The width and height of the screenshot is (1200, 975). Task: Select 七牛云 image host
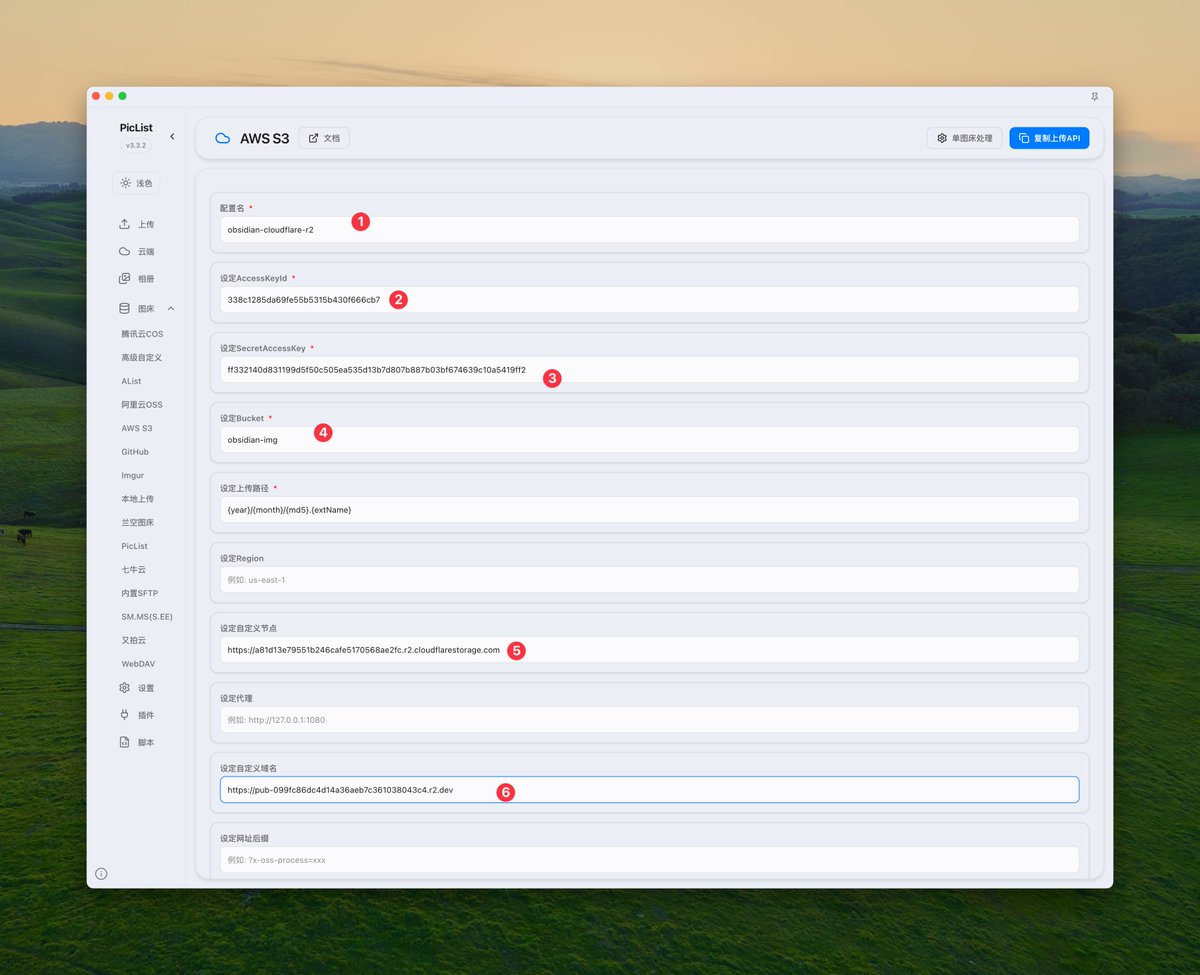[x=134, y=570]
